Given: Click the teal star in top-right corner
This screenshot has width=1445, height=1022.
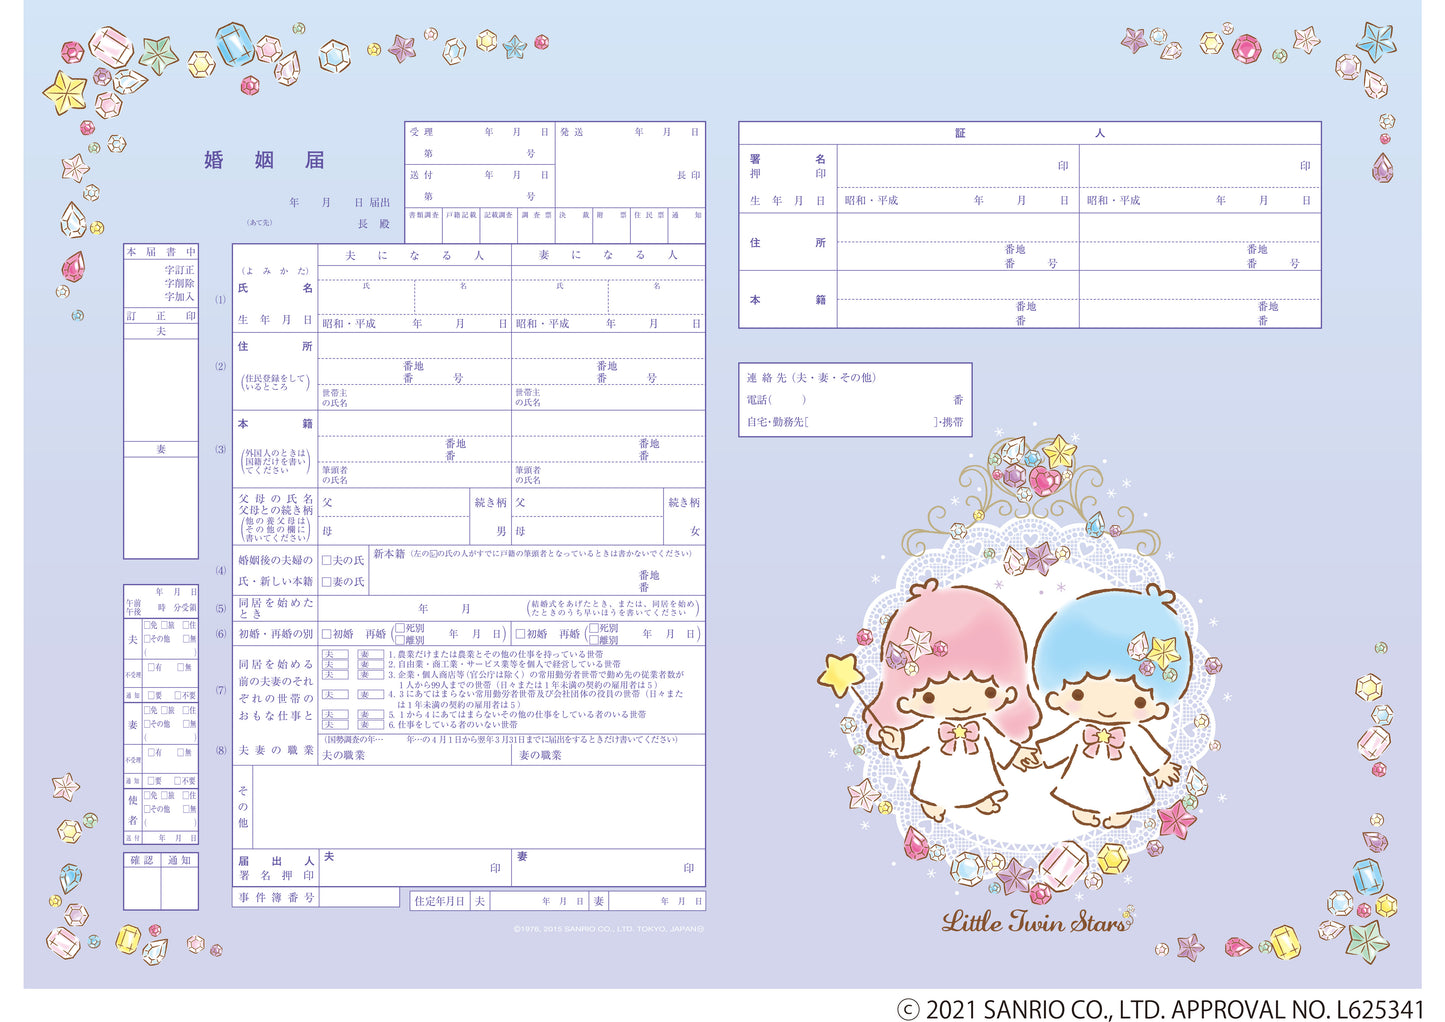Looking at the screenshot, I should (x=1377, y=40).
